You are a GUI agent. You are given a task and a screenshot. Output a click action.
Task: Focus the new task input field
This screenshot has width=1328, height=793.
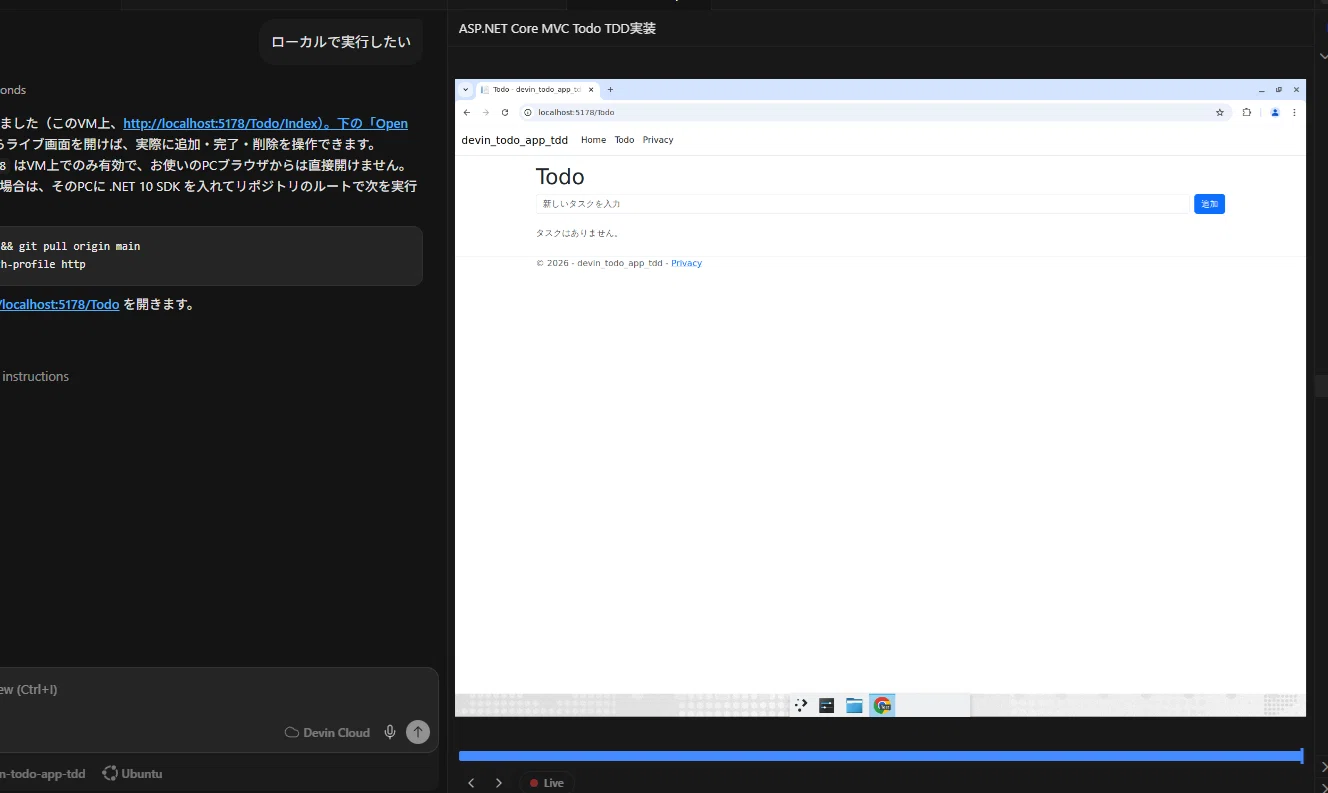tap(862, 204)
